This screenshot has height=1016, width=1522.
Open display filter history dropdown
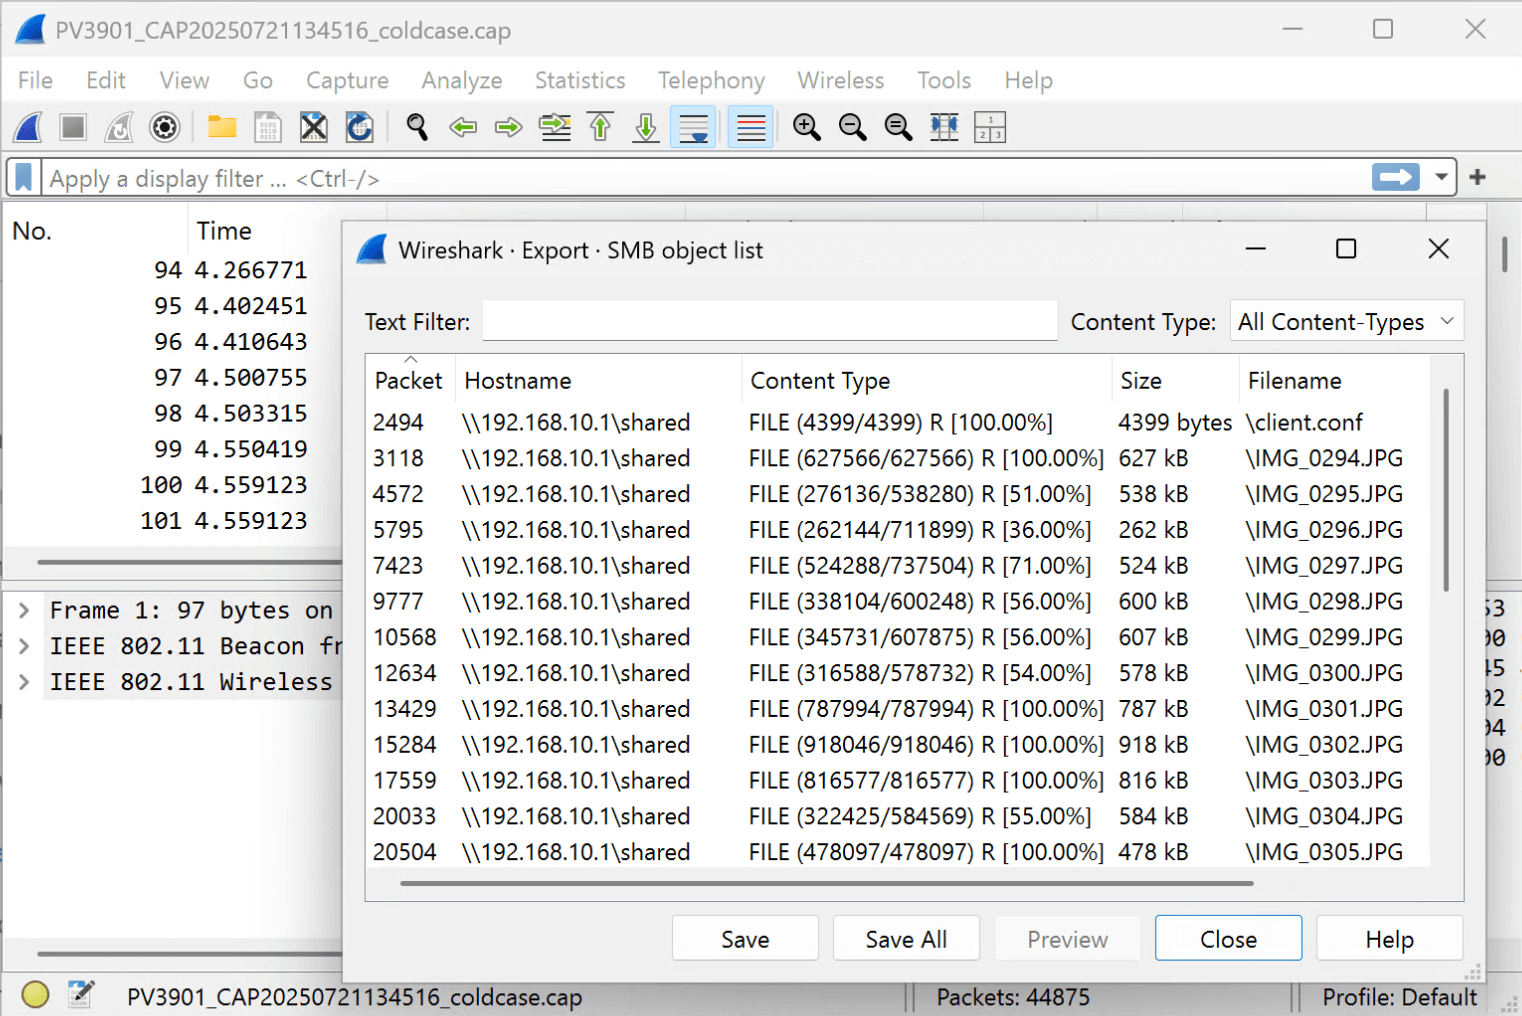pyautogui.click(x=1441, y=177)
